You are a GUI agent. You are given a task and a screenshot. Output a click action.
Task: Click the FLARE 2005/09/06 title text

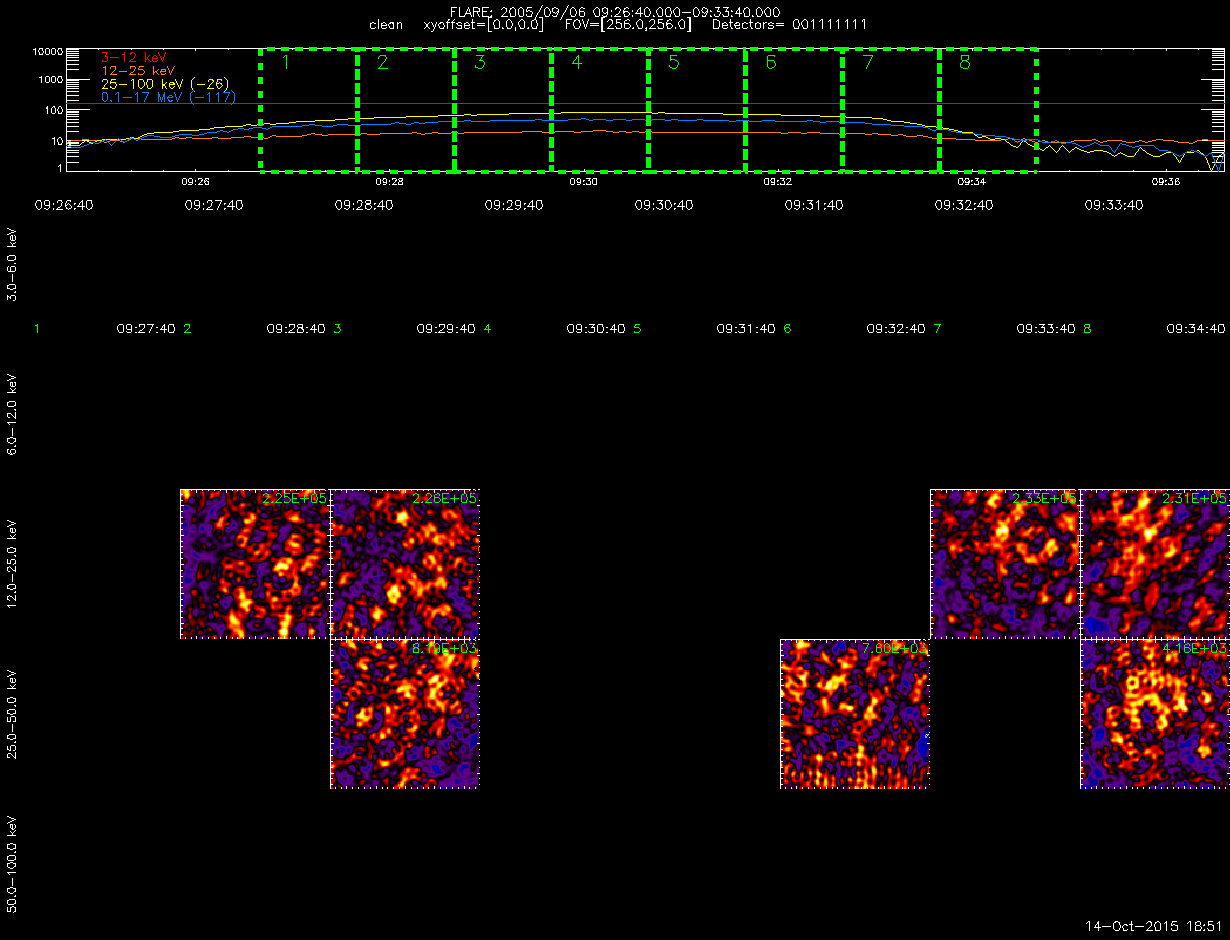coord(615,12)
